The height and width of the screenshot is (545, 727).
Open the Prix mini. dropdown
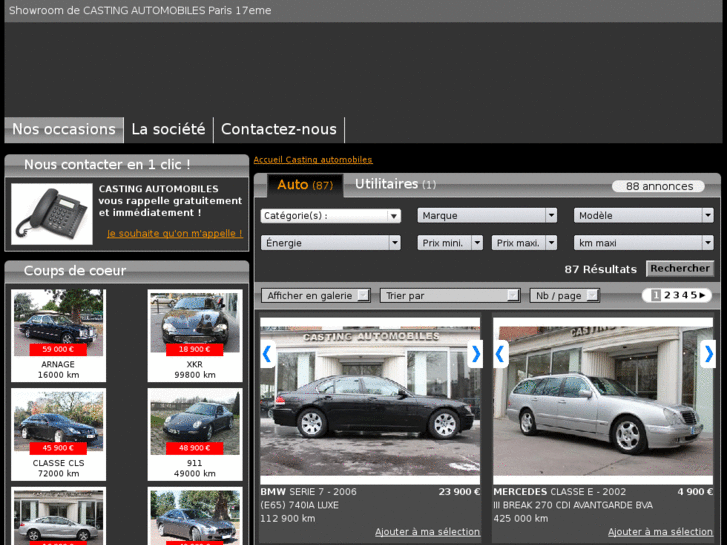(450, 243)
